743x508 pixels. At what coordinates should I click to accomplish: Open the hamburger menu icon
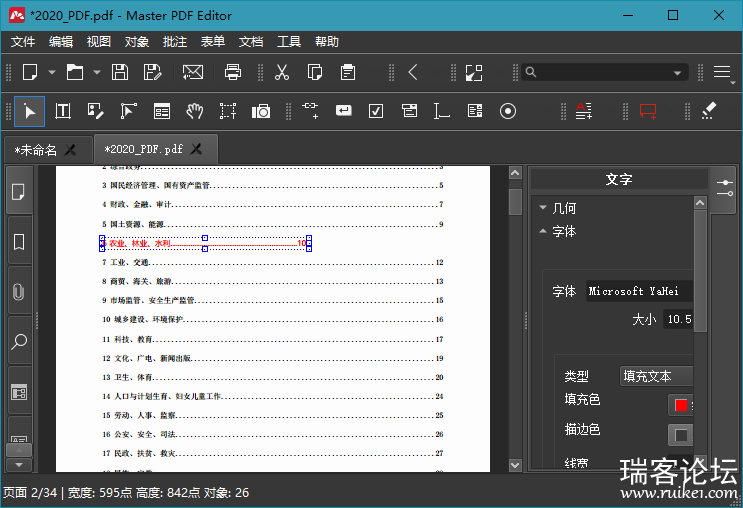(722, 72)
